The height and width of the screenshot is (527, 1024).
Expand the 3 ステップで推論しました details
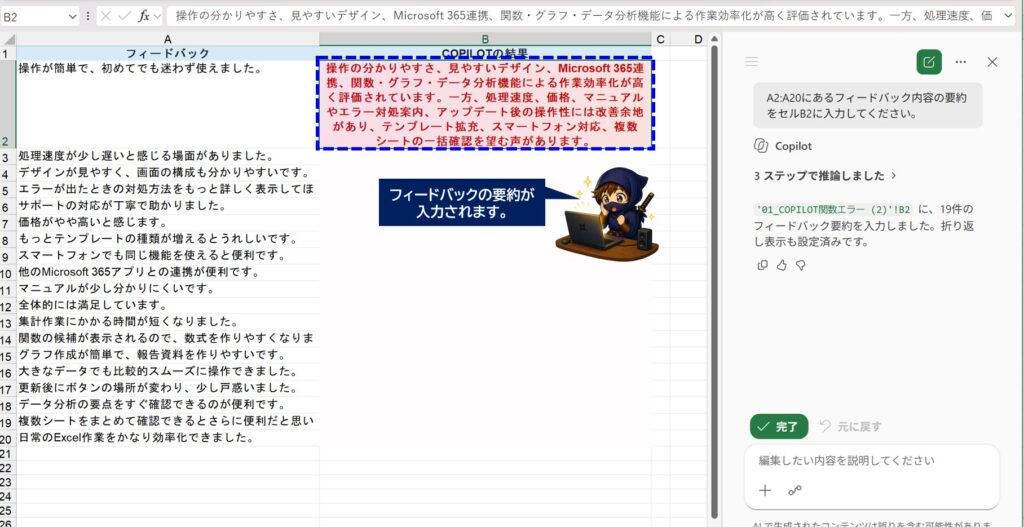[x=825, y=176]
